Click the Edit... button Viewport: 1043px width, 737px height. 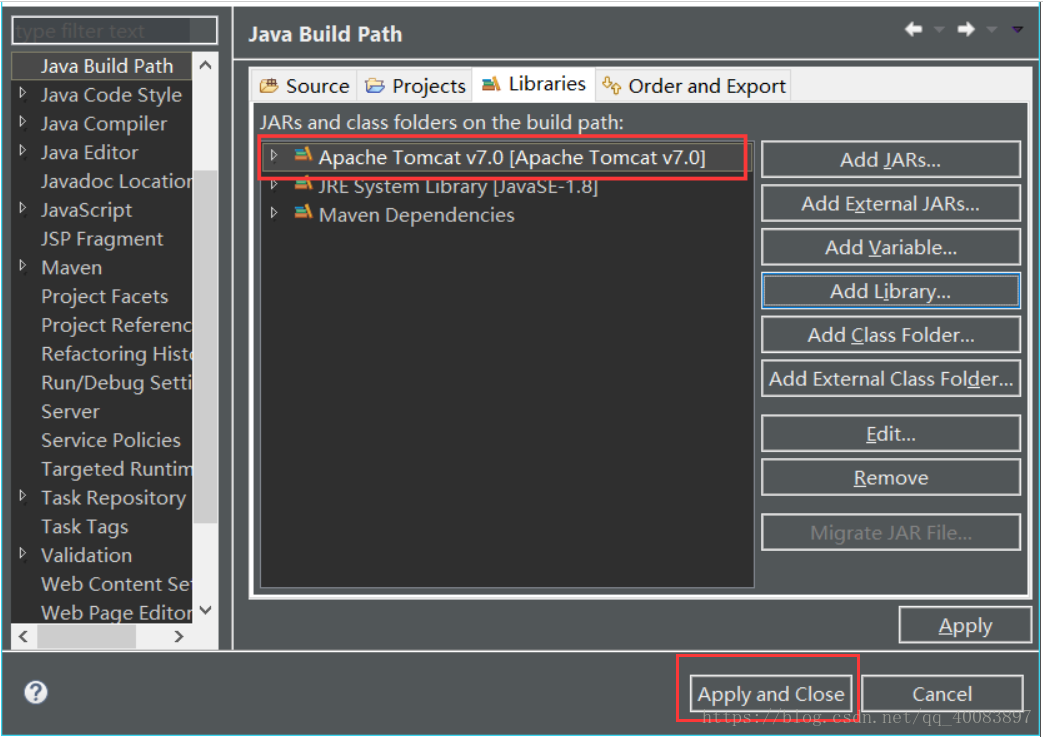click(x=891, y=434)
